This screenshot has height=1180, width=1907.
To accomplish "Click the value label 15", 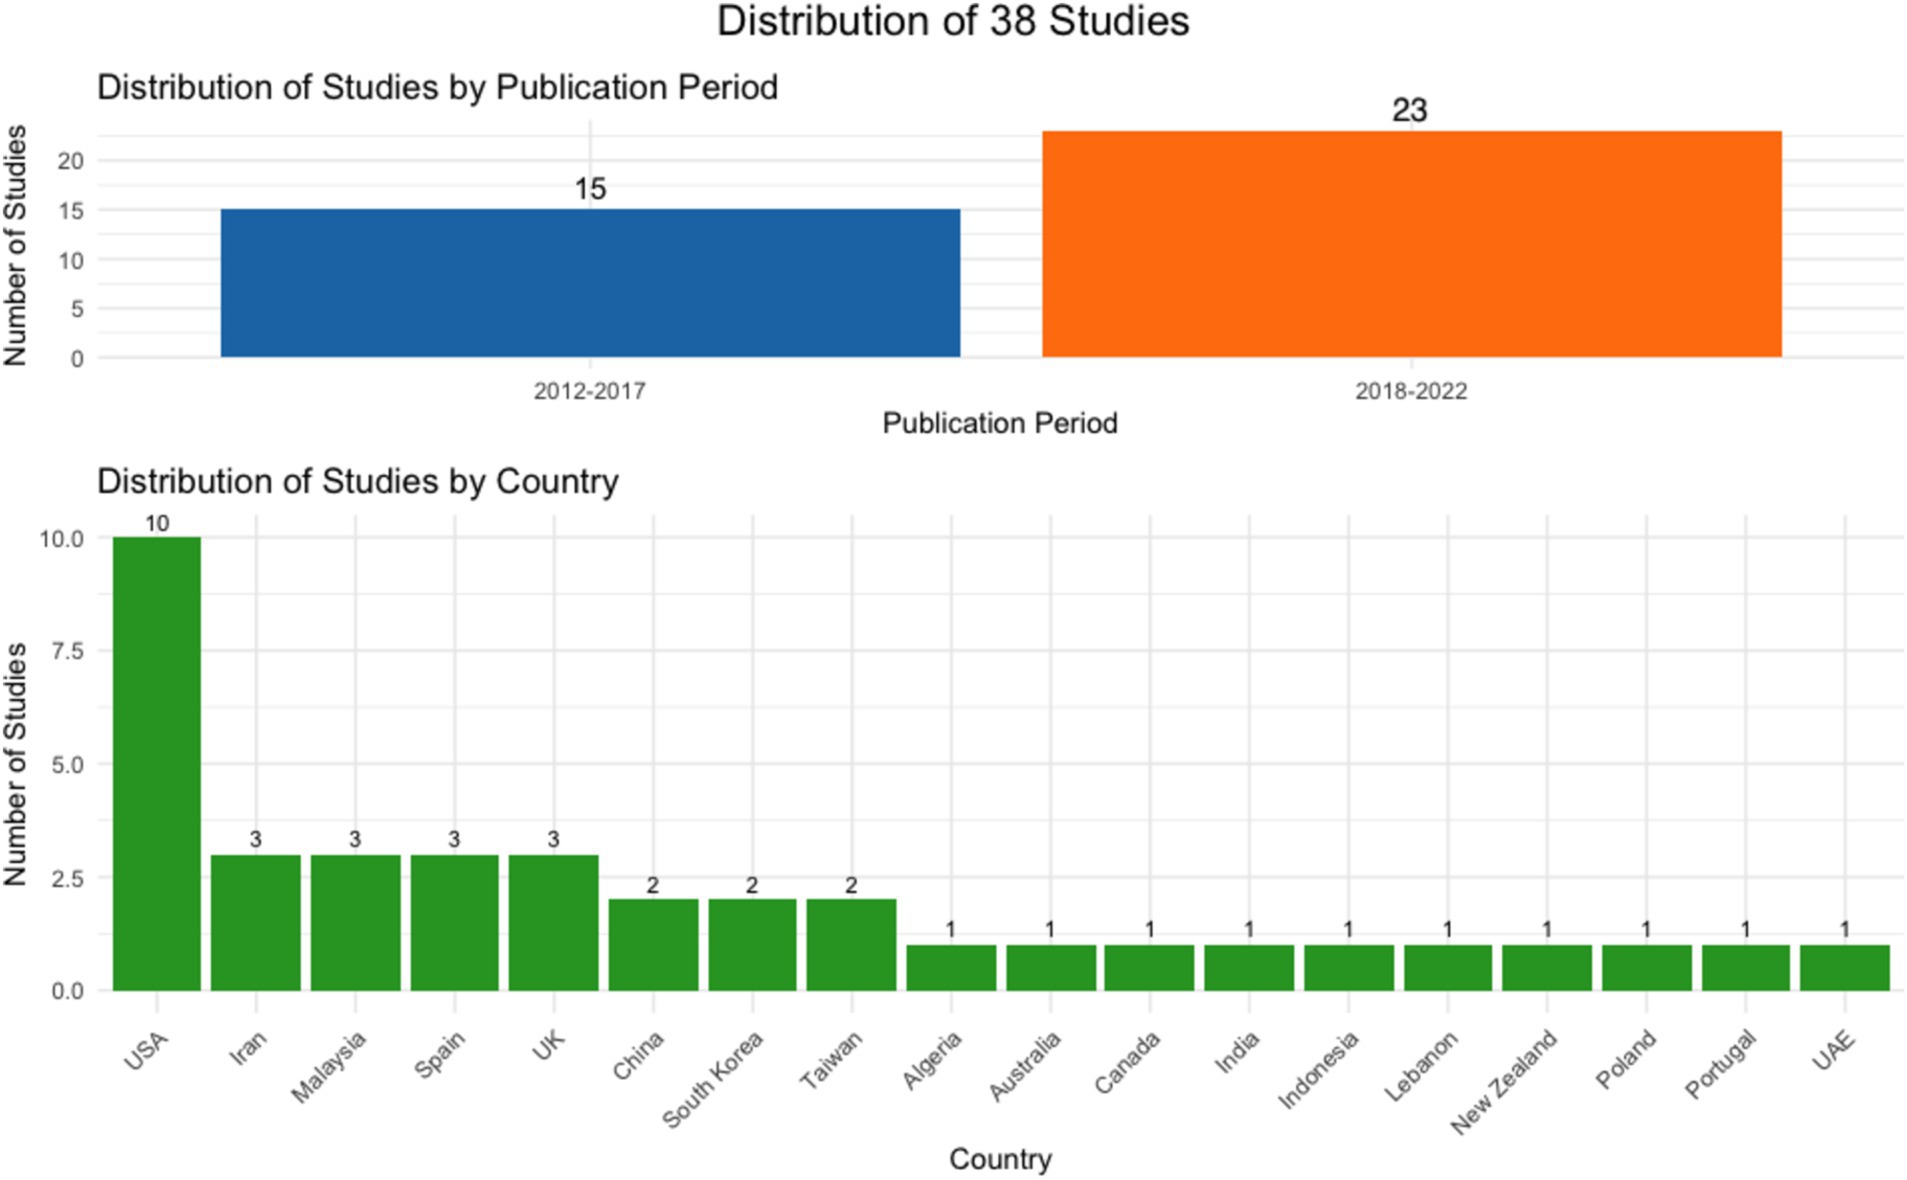I will 590,189.
